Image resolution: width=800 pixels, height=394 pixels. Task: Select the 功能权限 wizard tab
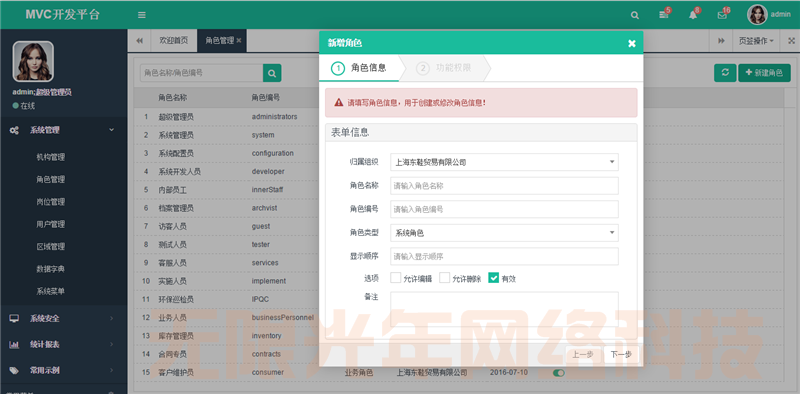(x=444, y=68)
